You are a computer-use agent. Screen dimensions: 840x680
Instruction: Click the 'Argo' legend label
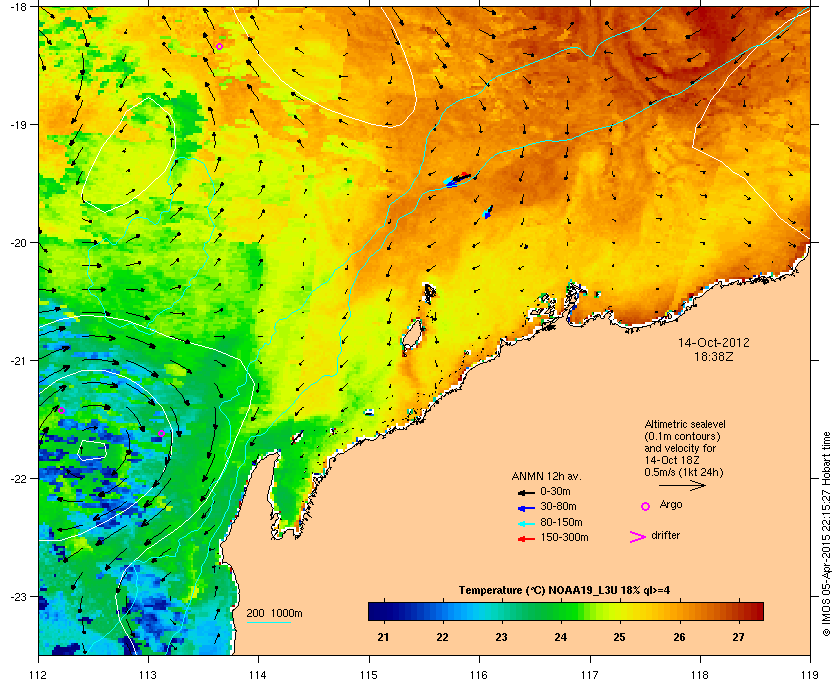click(x=671, y=505)
